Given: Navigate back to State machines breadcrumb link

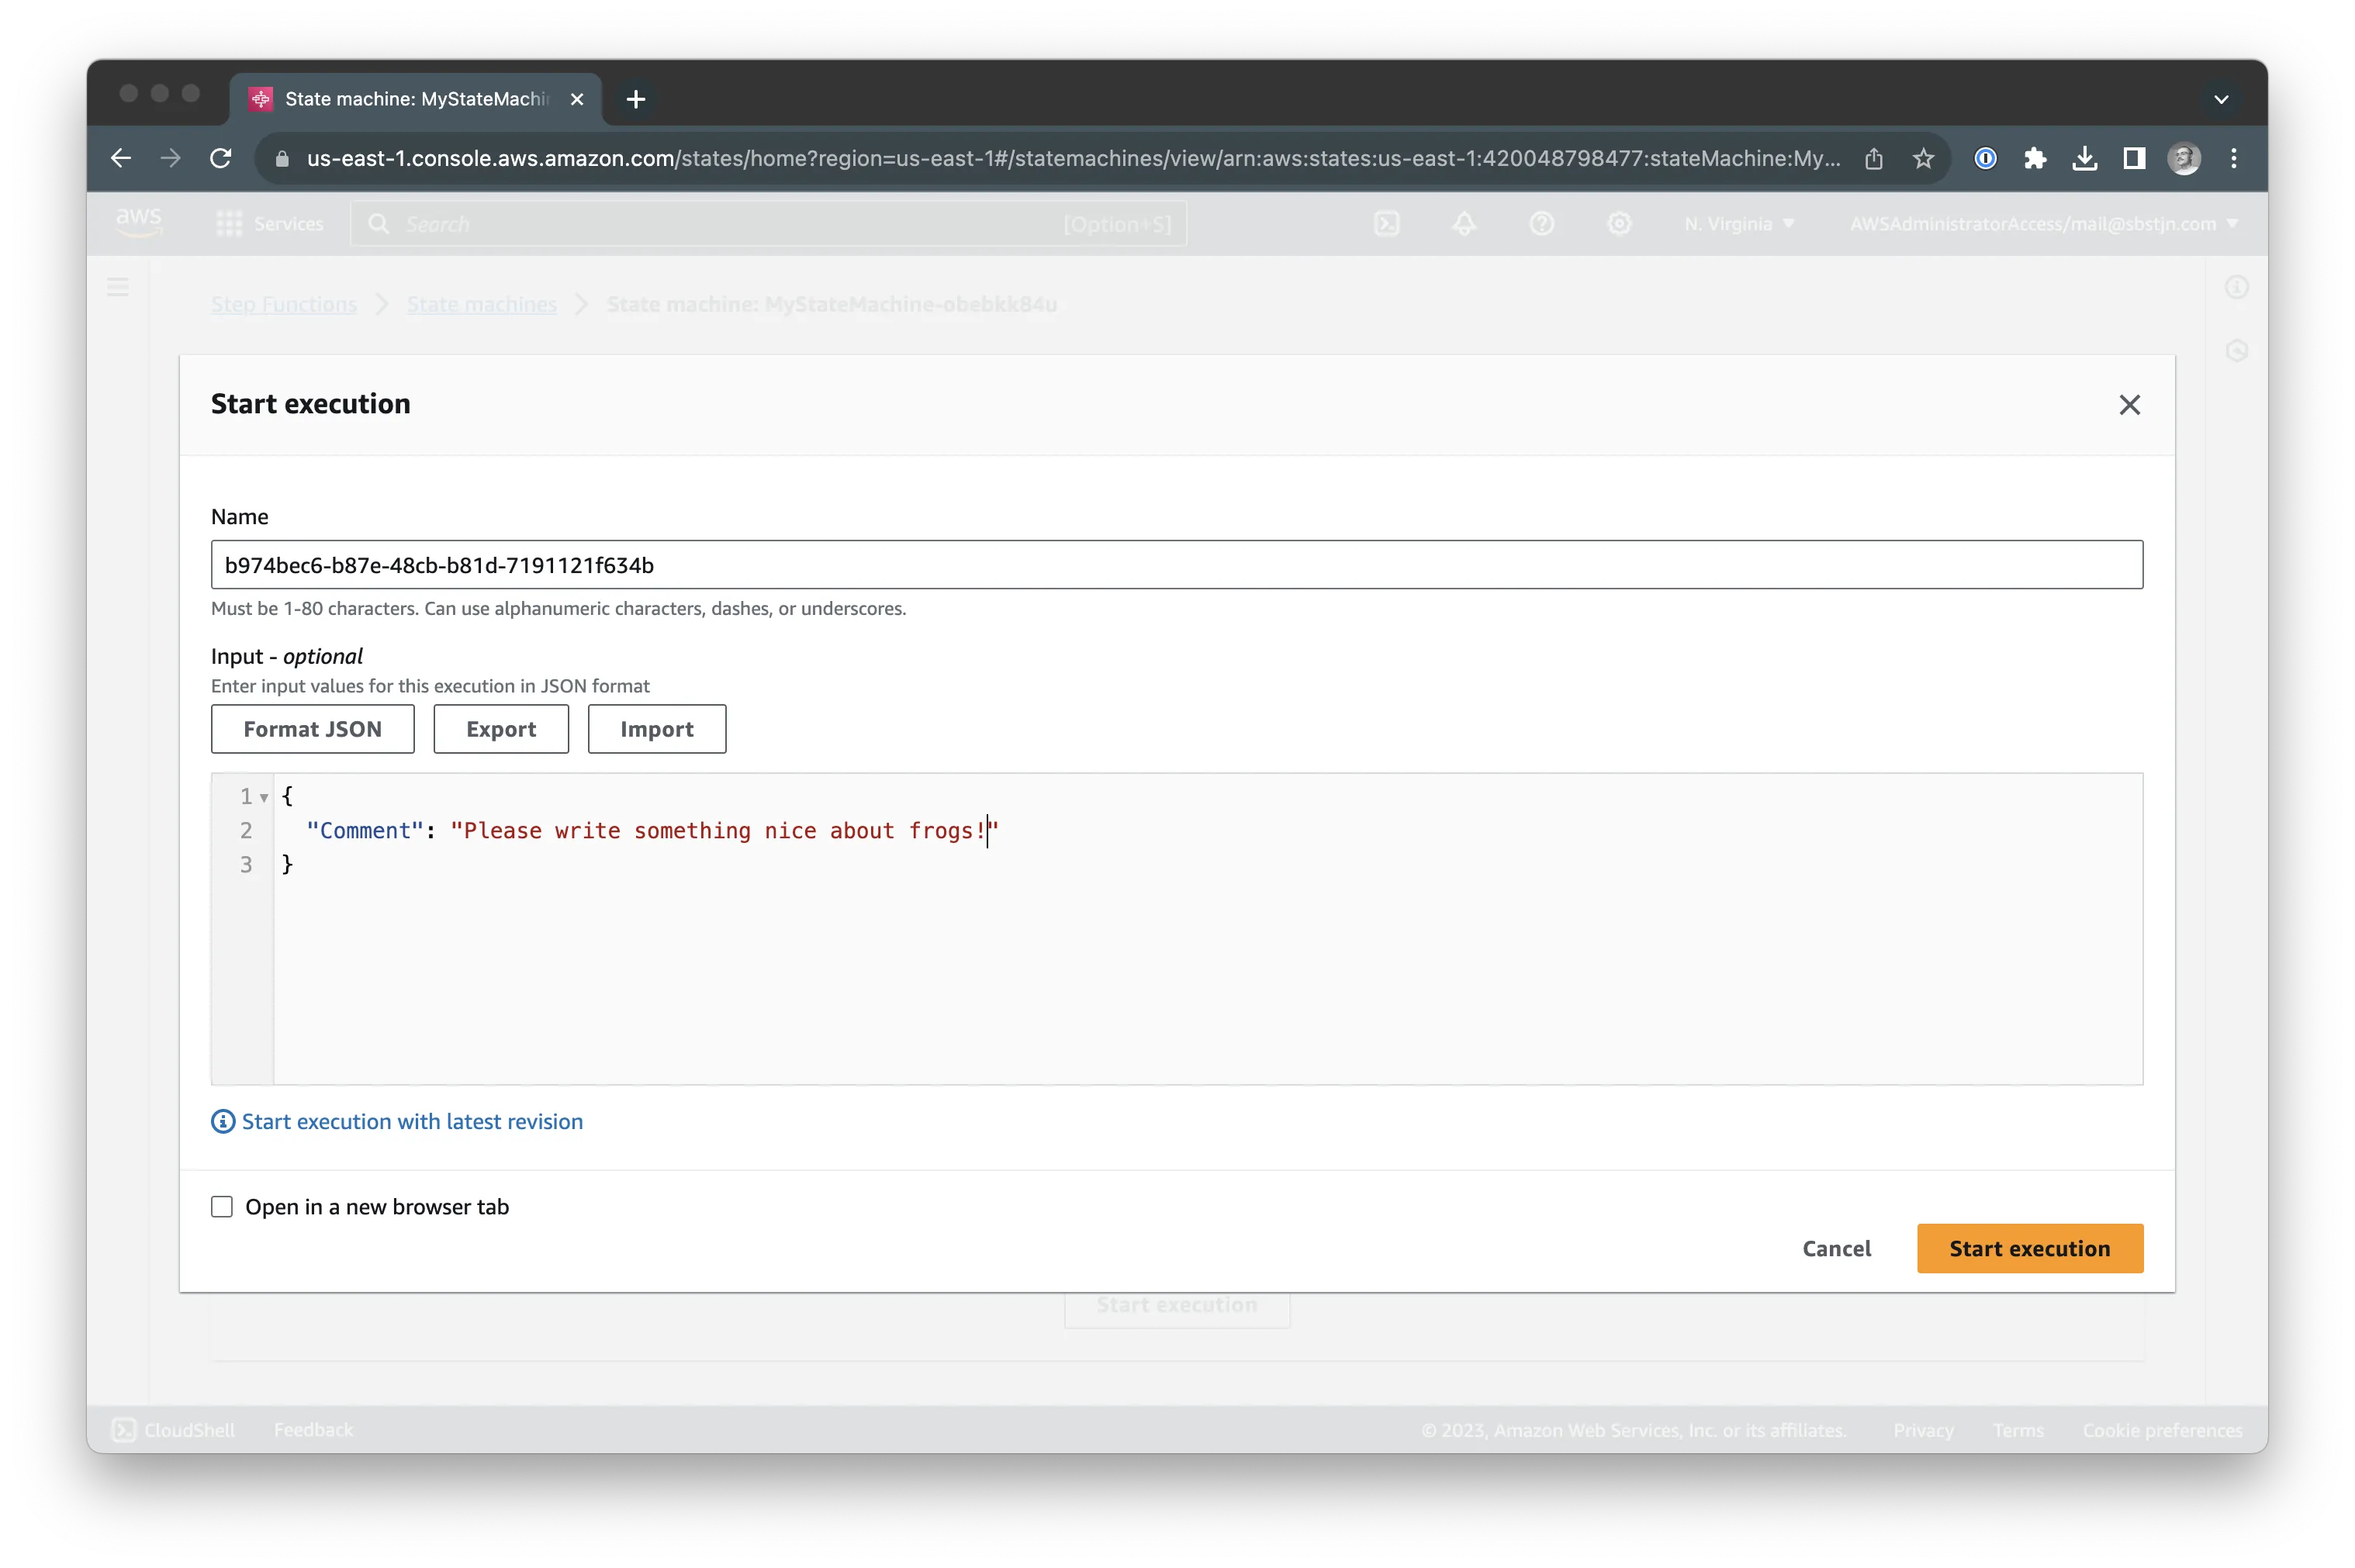Looking at the screenshot, I should 481,304.
